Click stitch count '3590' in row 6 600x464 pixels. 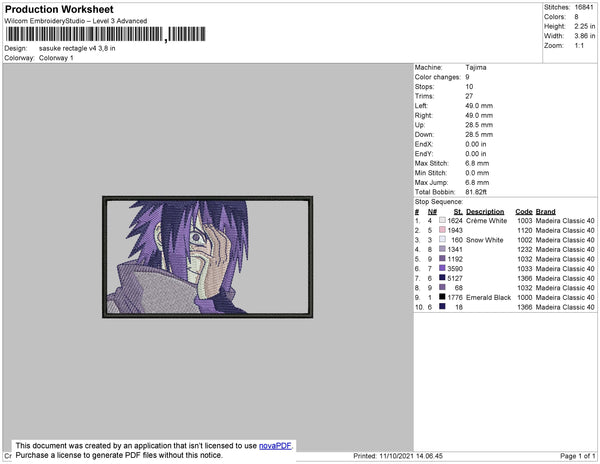click(455, 269)
